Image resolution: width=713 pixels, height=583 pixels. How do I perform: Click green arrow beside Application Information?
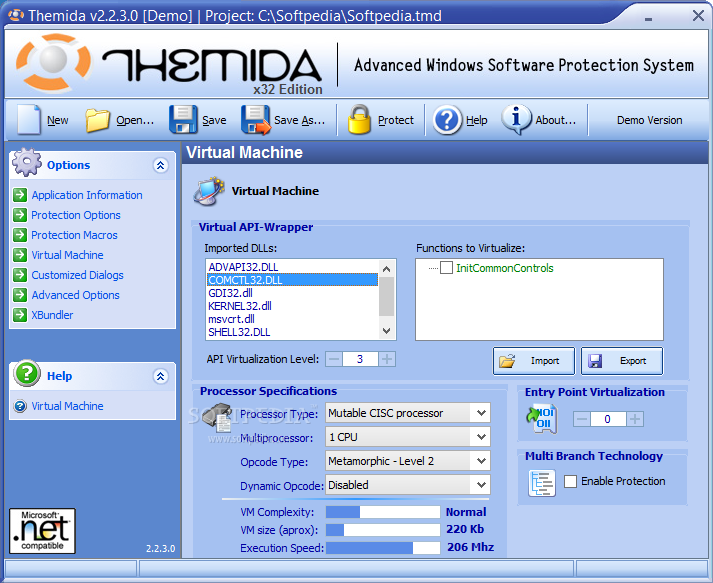click(20, 195)
